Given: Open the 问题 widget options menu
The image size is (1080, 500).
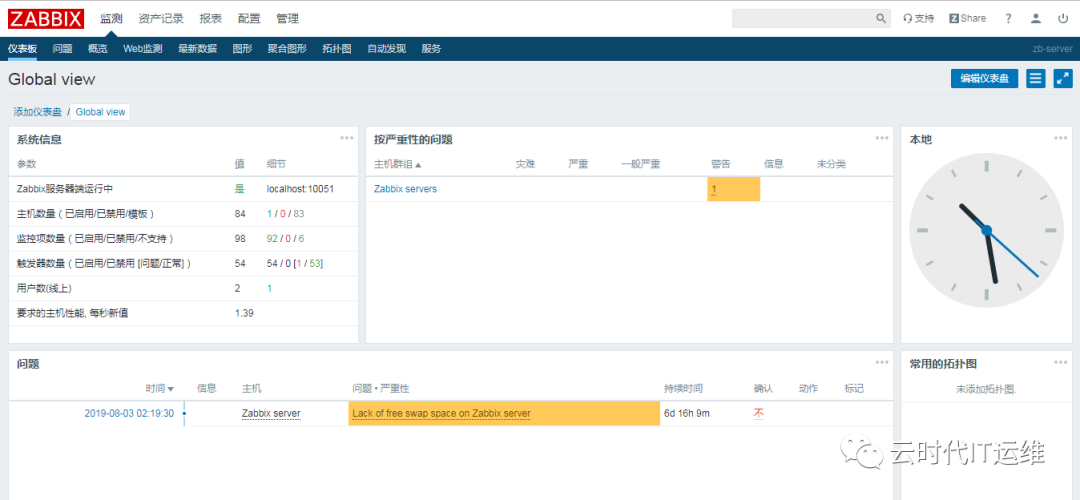Looking at the screenshot, I should click(882, 362).
